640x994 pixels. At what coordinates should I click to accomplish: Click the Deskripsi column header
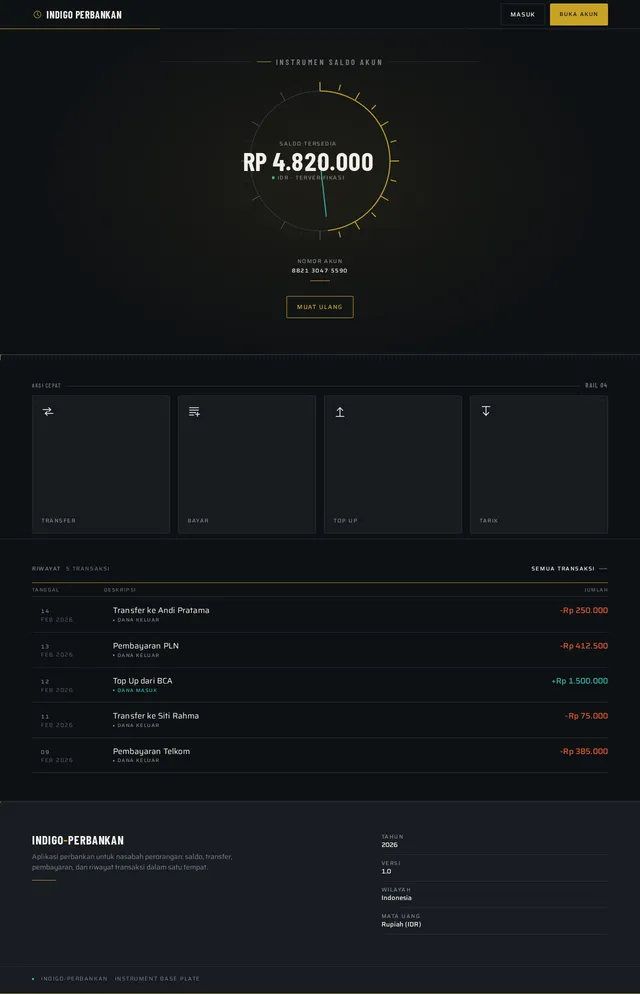[120, 590]
